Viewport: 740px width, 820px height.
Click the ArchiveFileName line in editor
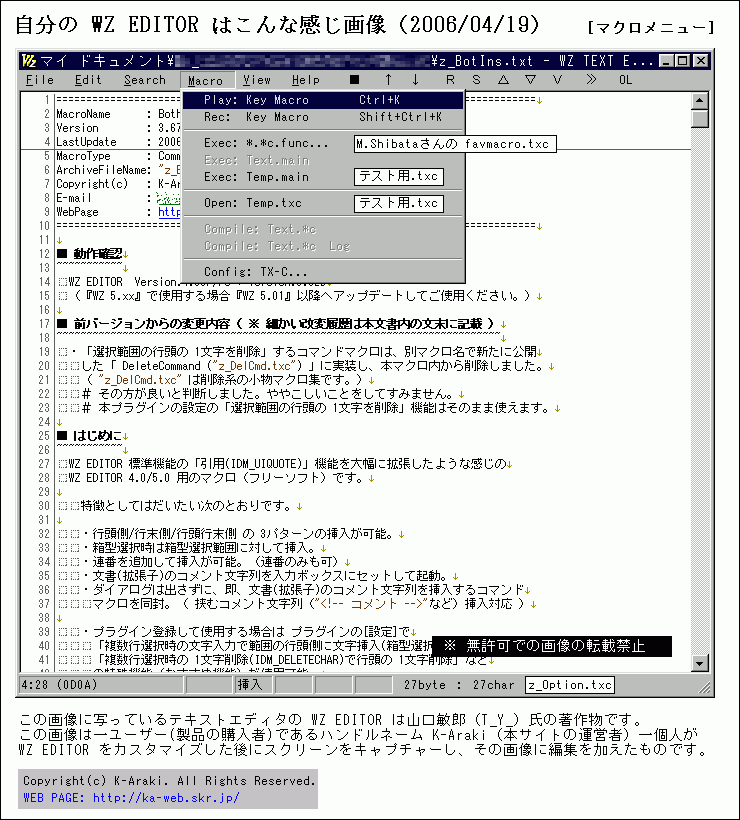point(118,170)
